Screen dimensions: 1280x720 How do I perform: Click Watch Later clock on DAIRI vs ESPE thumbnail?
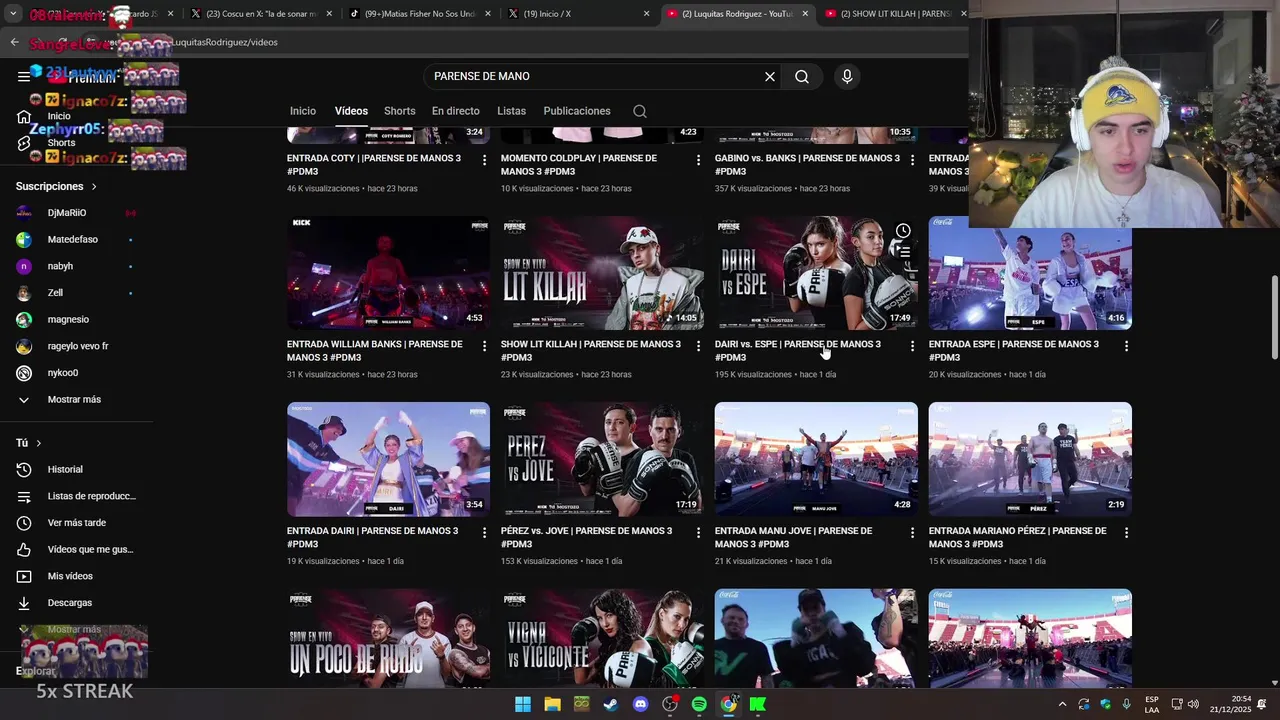pyautogui.click(x=903, y=231)
